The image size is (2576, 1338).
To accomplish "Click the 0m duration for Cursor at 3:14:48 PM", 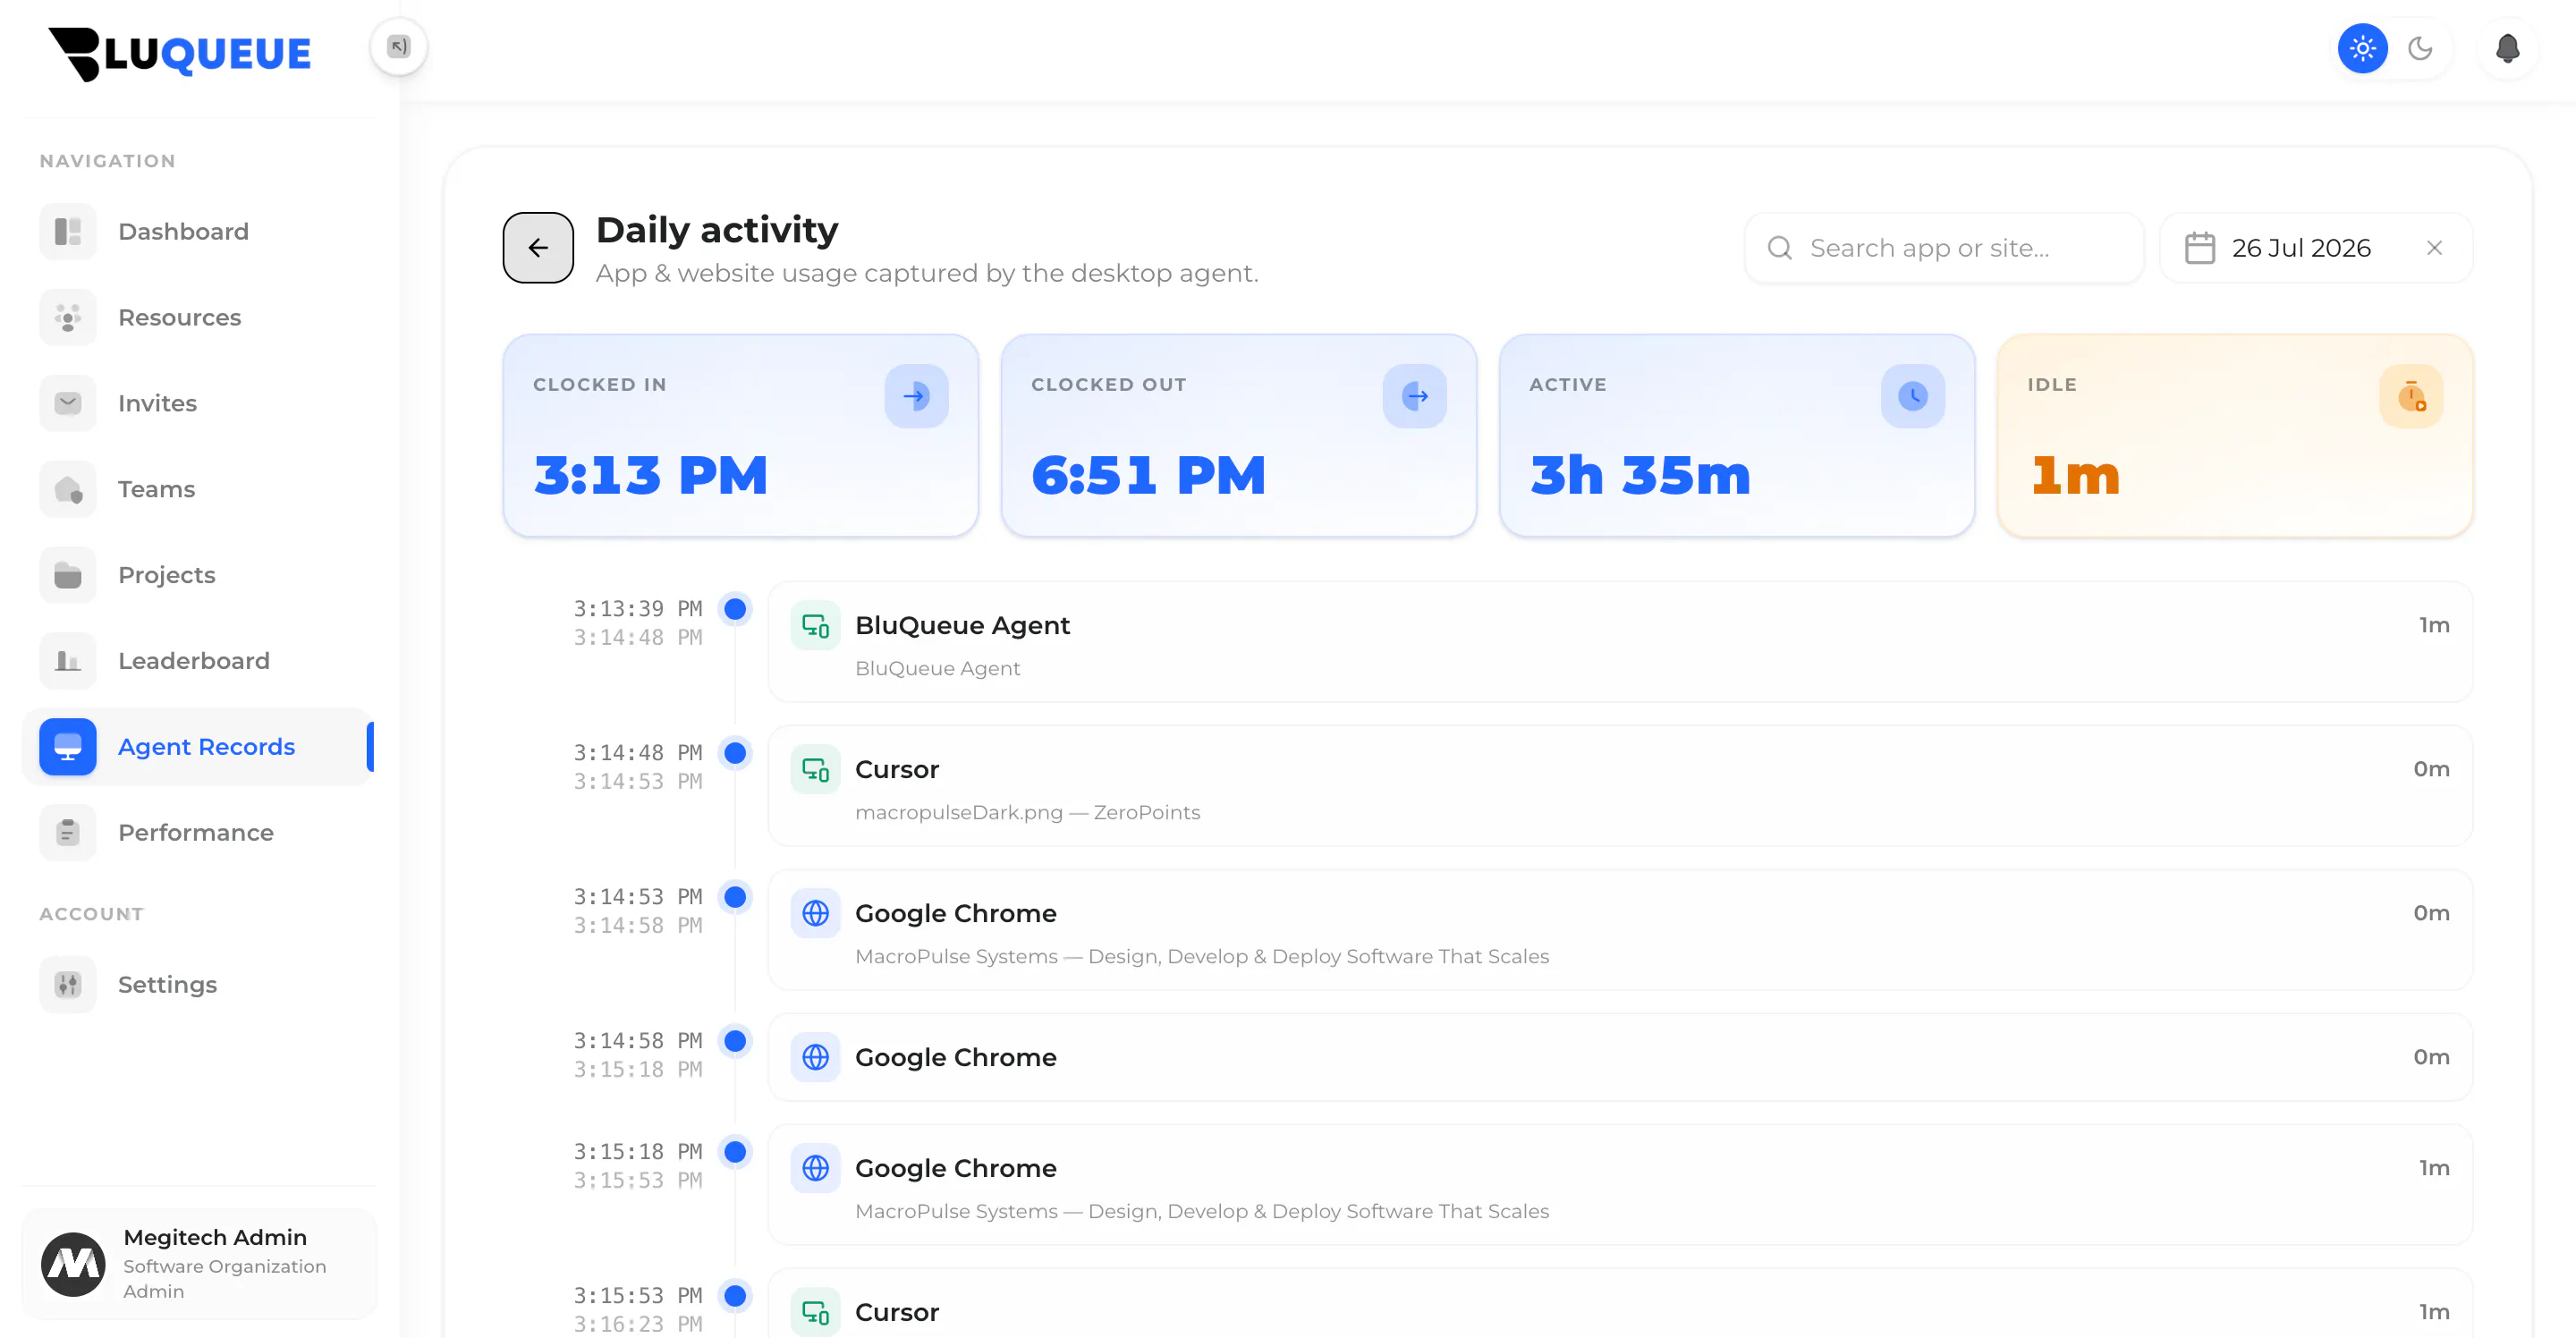I will tap(2431, 770).
